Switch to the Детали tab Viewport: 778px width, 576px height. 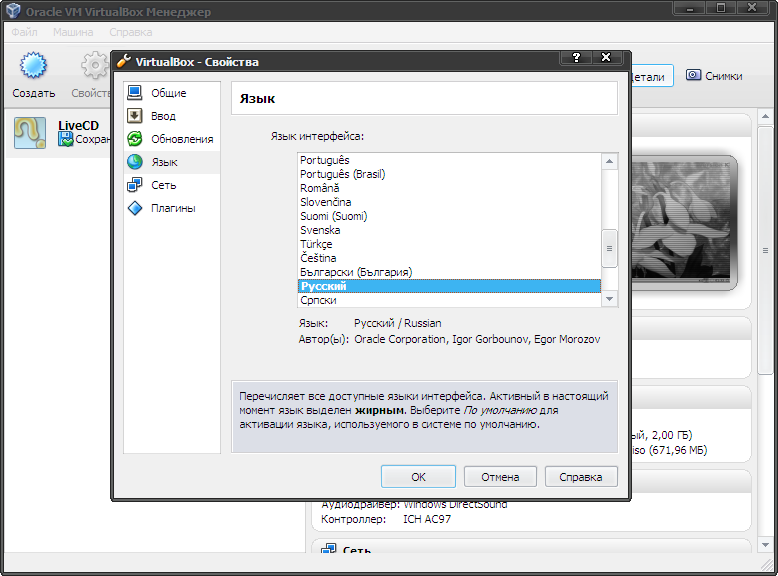[651, 76]
